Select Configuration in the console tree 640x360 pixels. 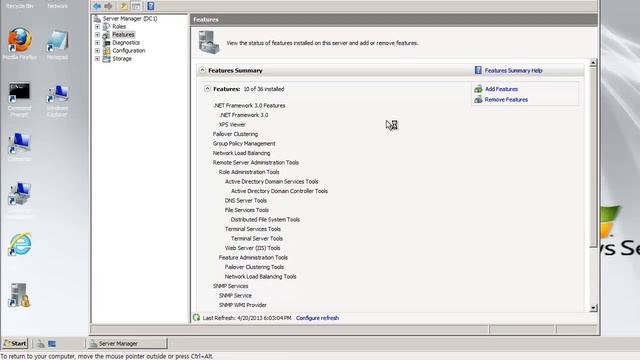tap(129, 51)
